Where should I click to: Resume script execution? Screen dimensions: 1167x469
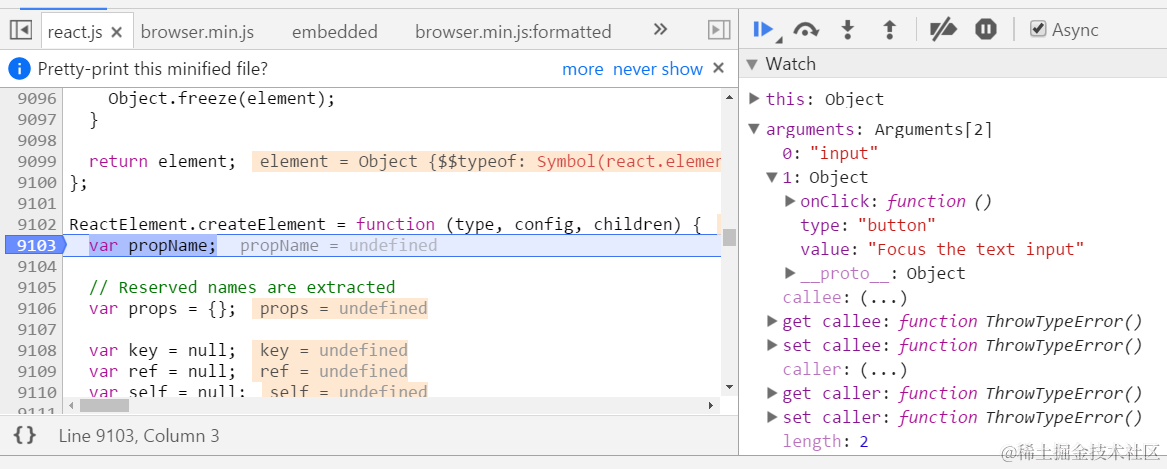click(764, 30)
